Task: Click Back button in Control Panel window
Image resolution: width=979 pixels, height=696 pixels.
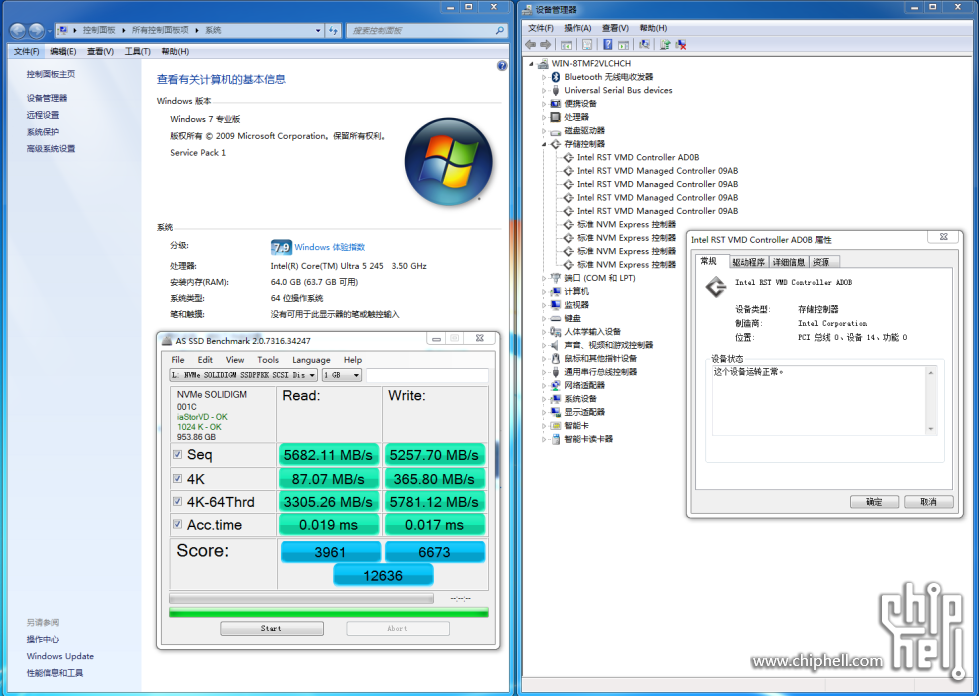Action: tap(17, 30)
